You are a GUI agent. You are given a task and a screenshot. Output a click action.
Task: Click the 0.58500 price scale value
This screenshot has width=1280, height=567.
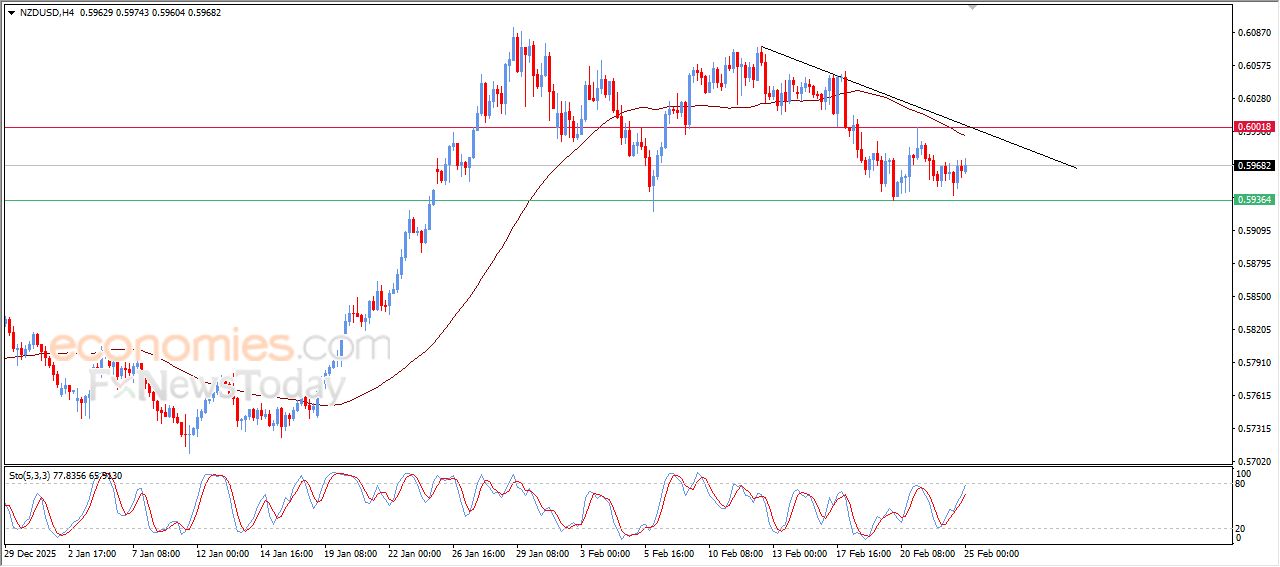click(1253, 297)
